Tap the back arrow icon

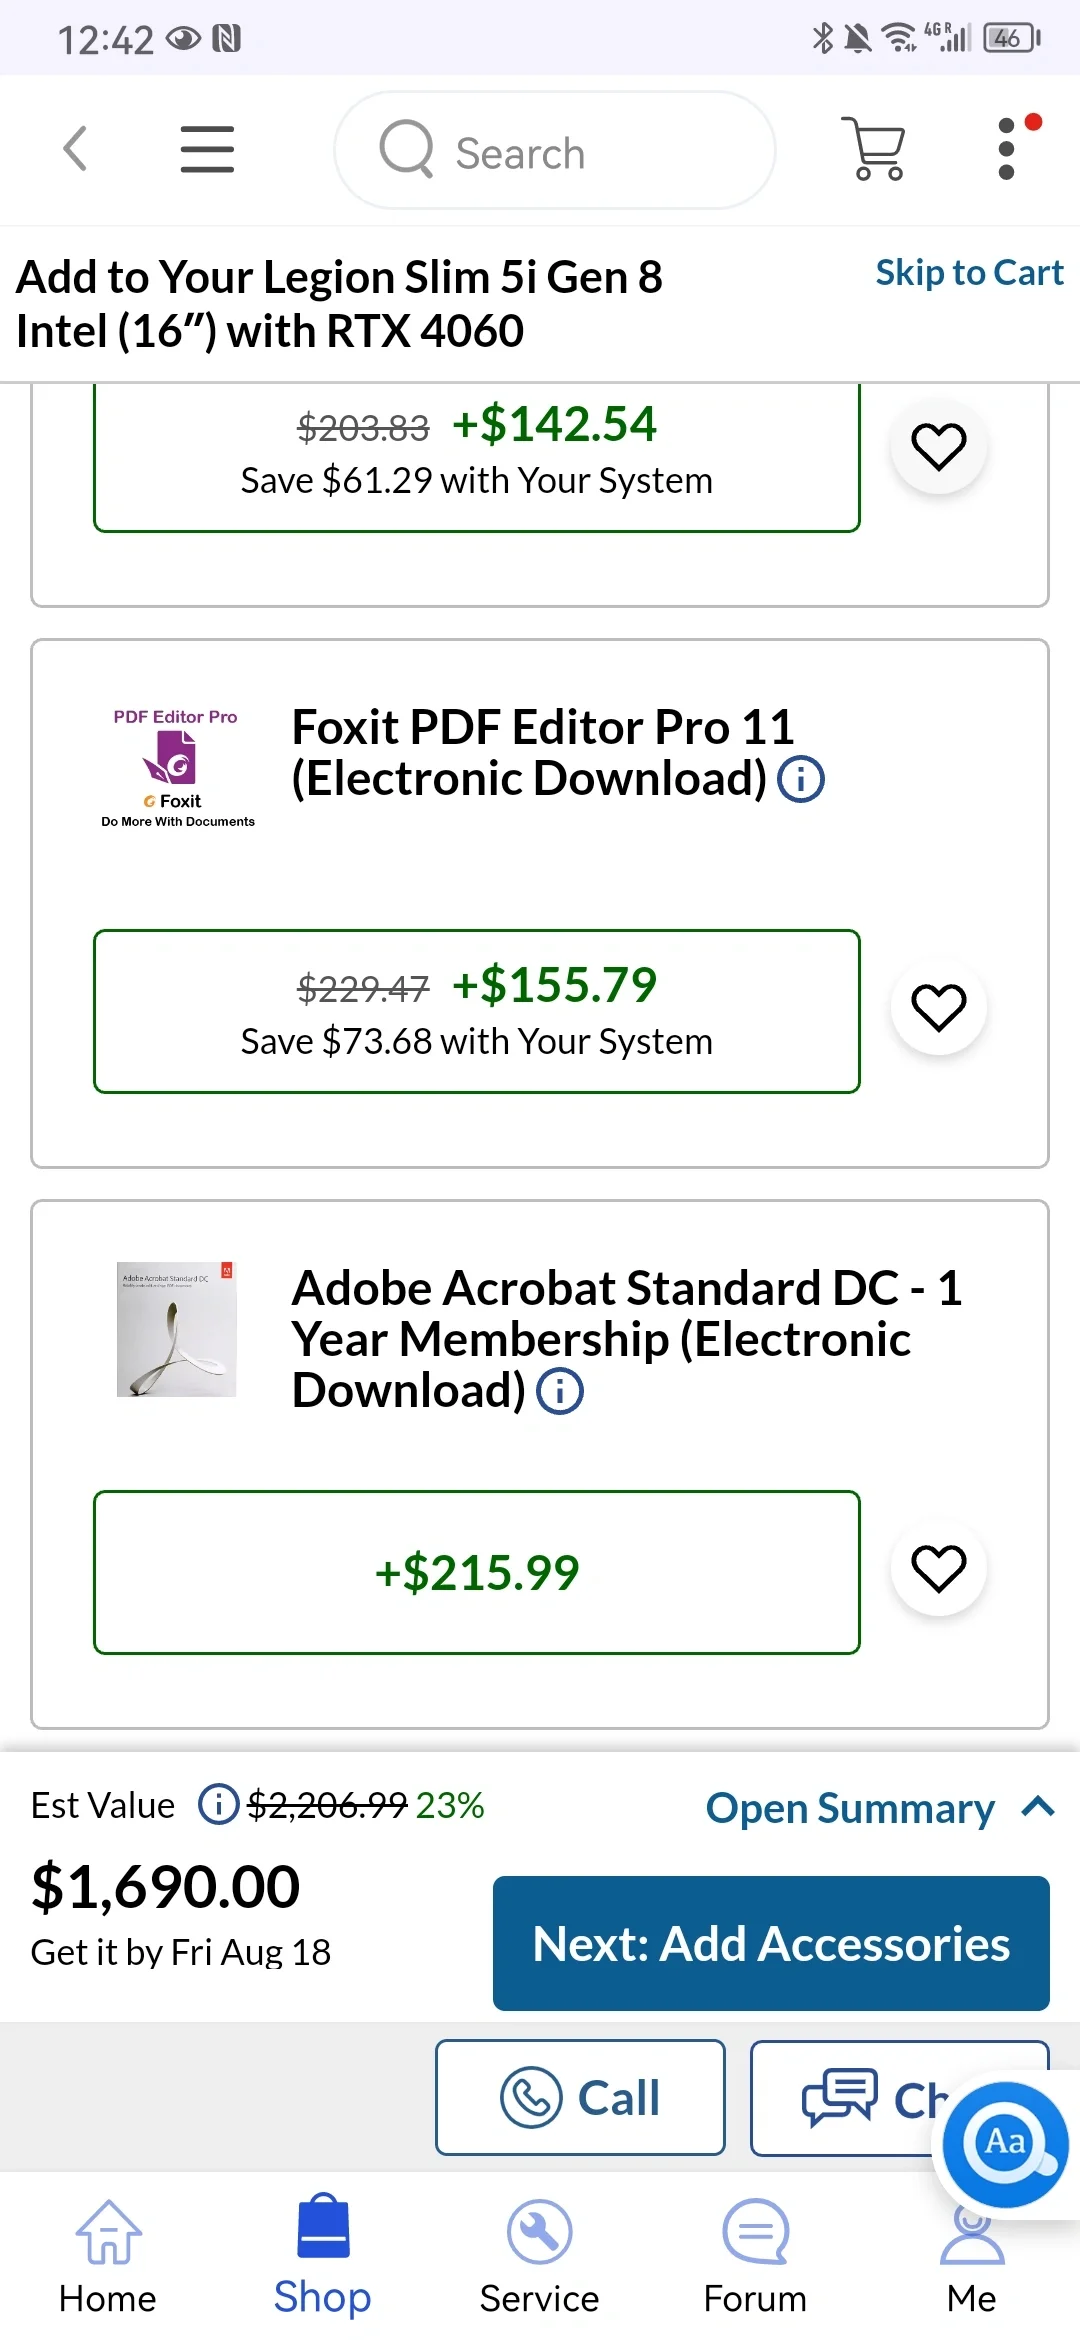coord(75,150)
